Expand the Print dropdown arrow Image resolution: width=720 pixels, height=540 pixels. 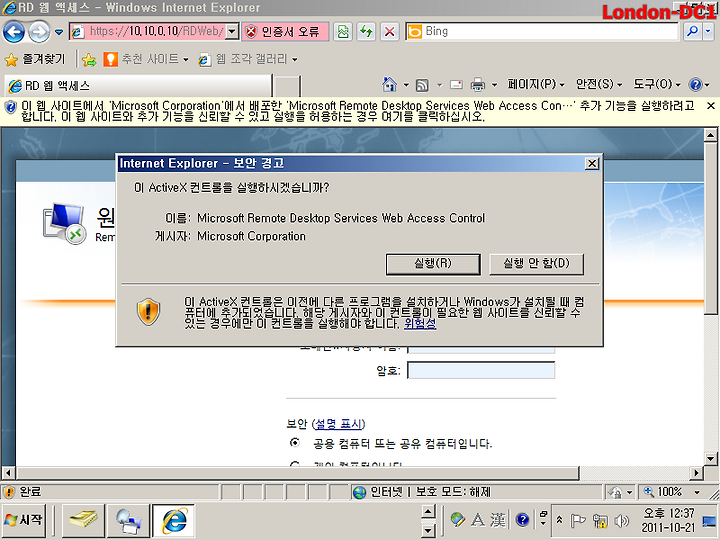pyautogui.click(x=494, y=85)
